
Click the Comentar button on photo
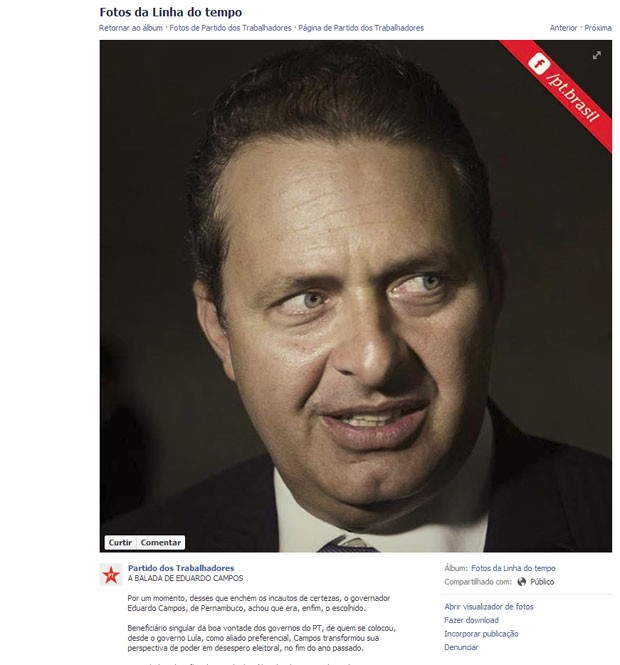point(161,542)
